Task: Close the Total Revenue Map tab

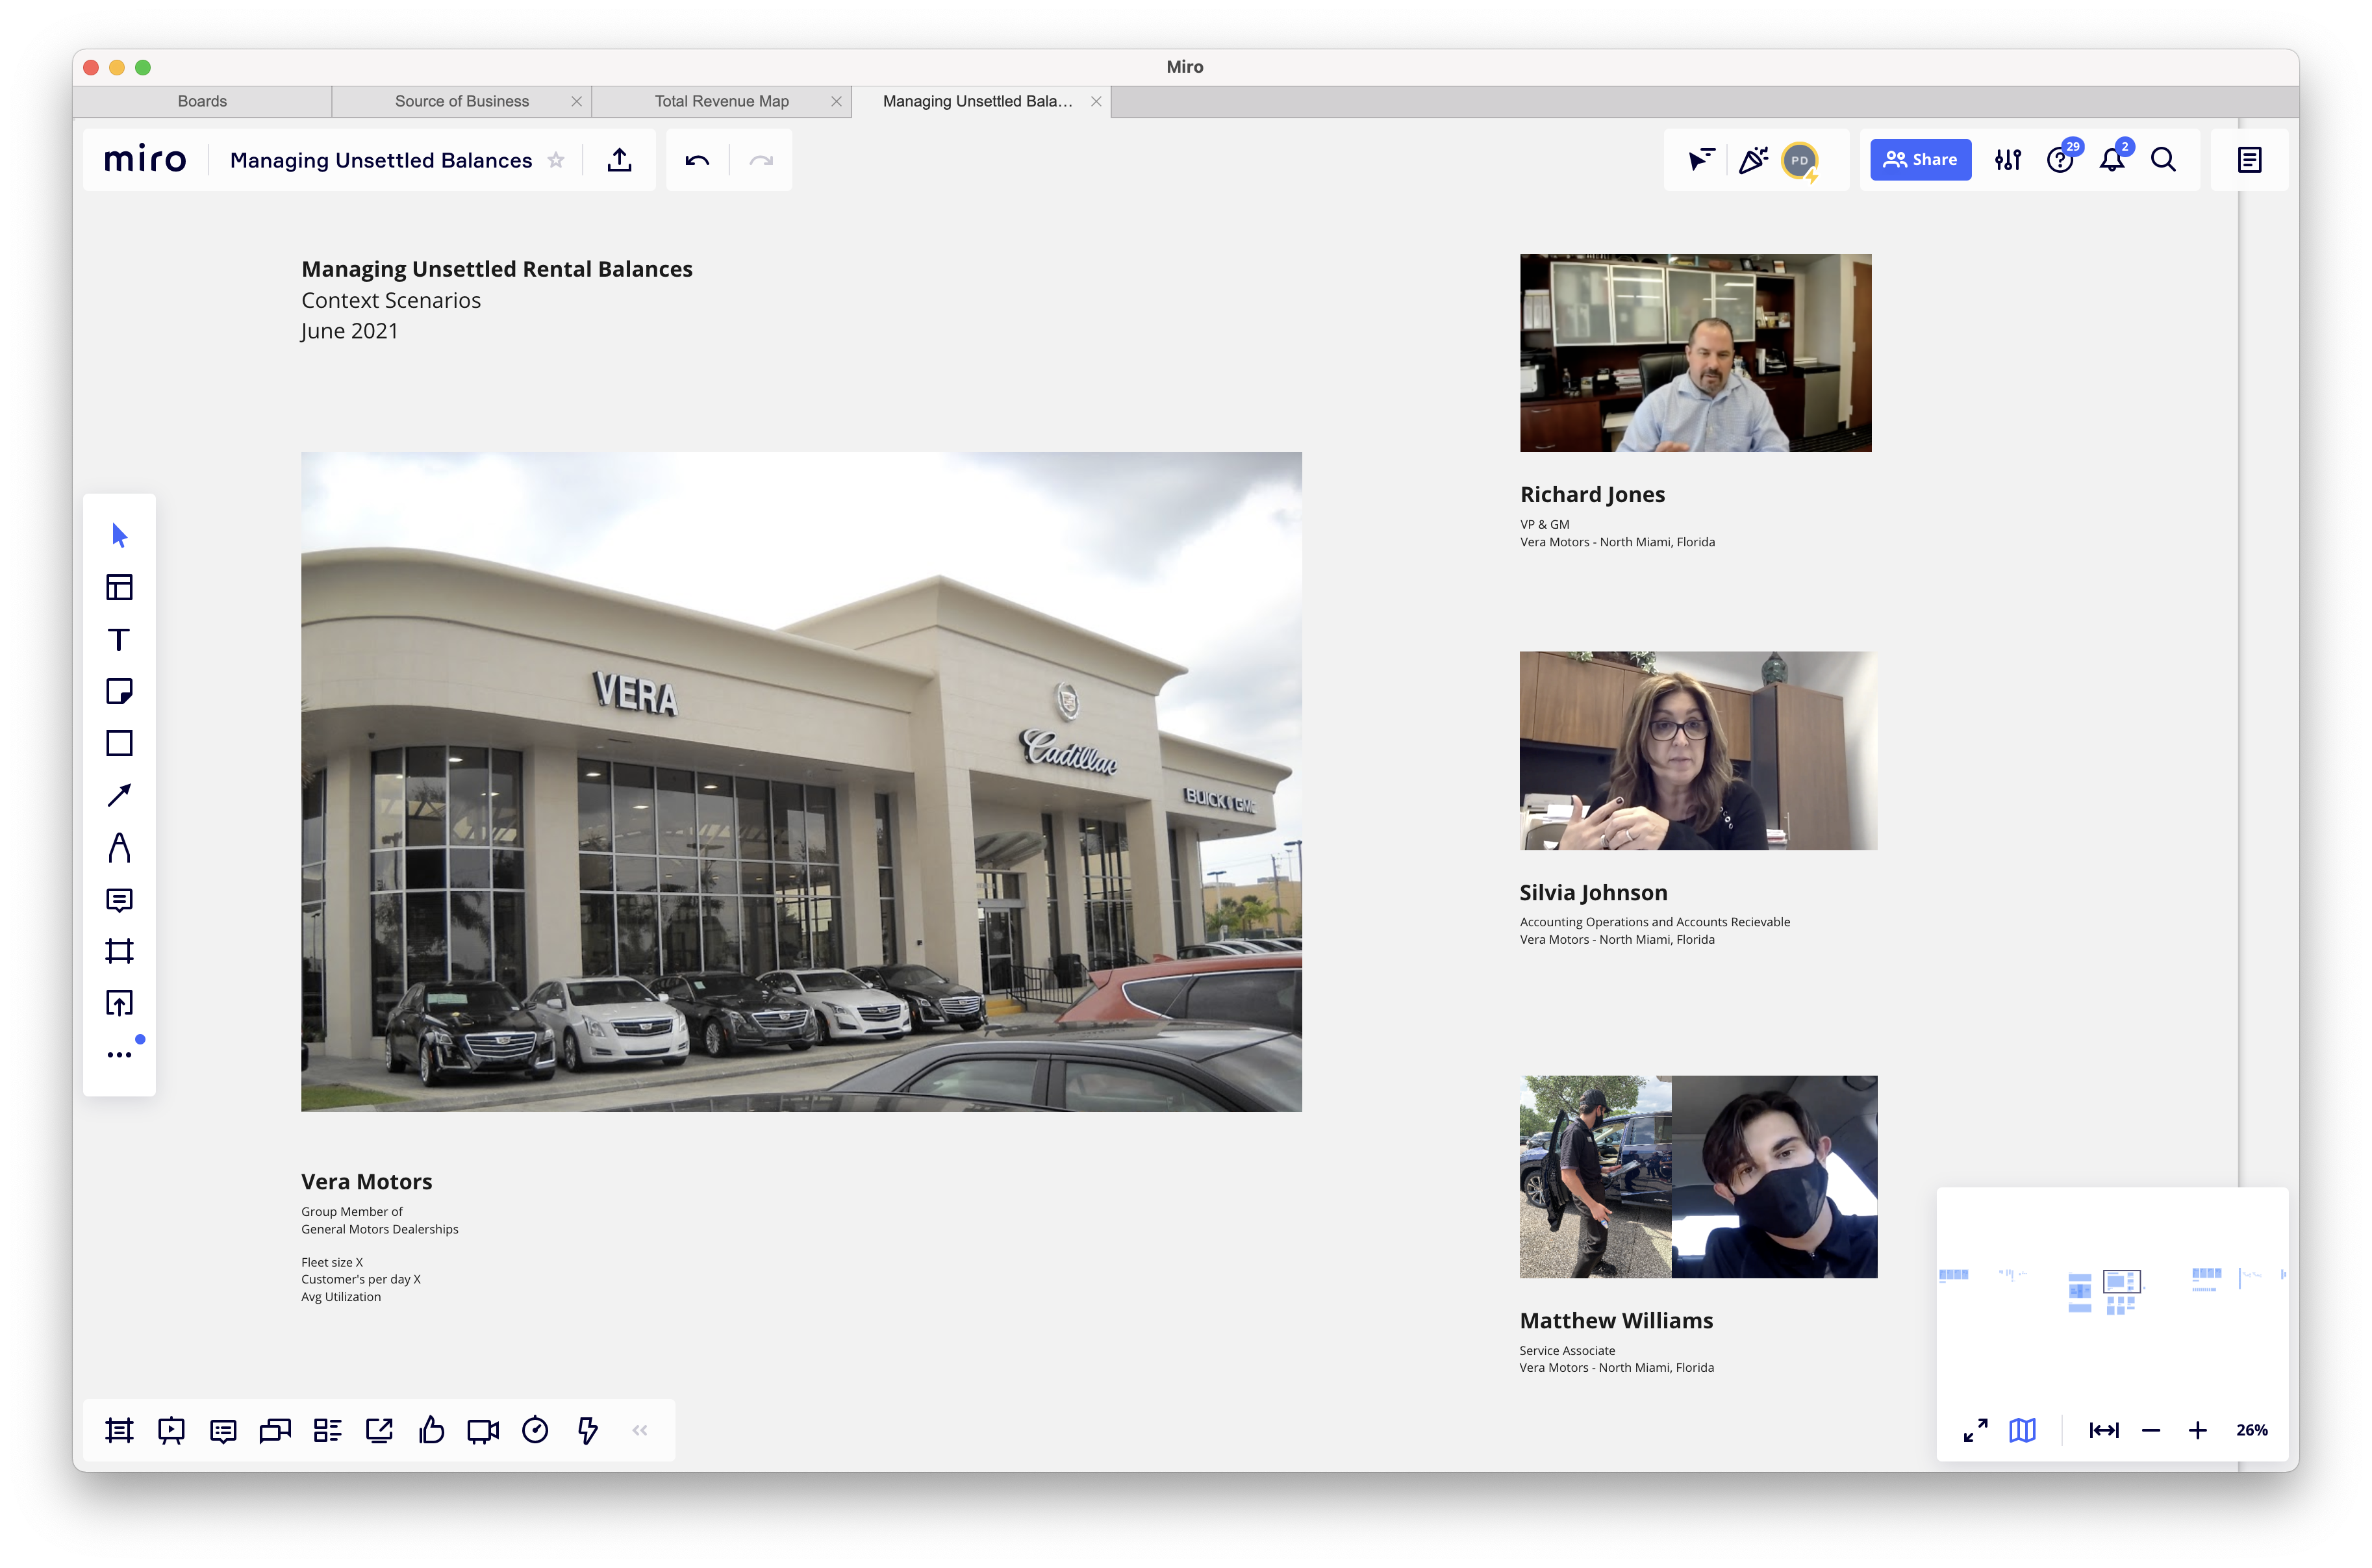Action: pyautogui.click(x=837, y=101)
